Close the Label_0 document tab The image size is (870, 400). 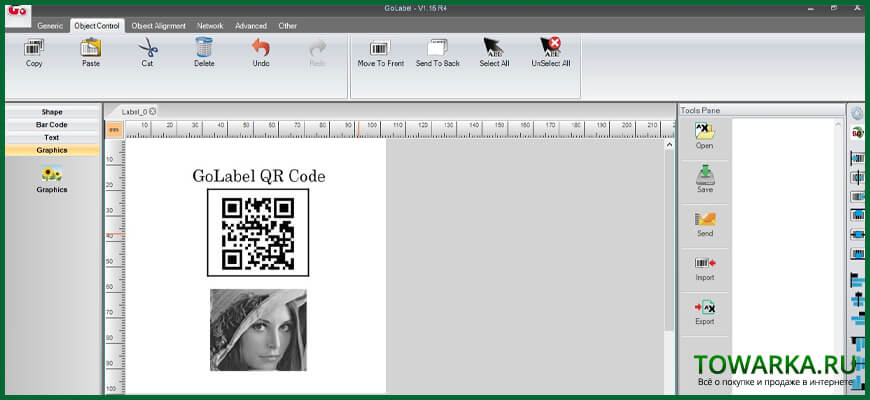coord(152,112)
